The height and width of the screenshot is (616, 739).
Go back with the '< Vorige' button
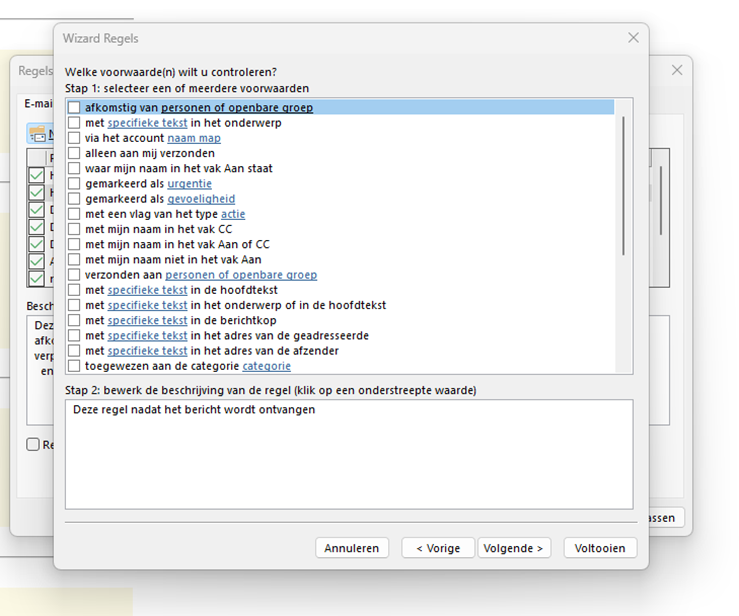point(438,548)
